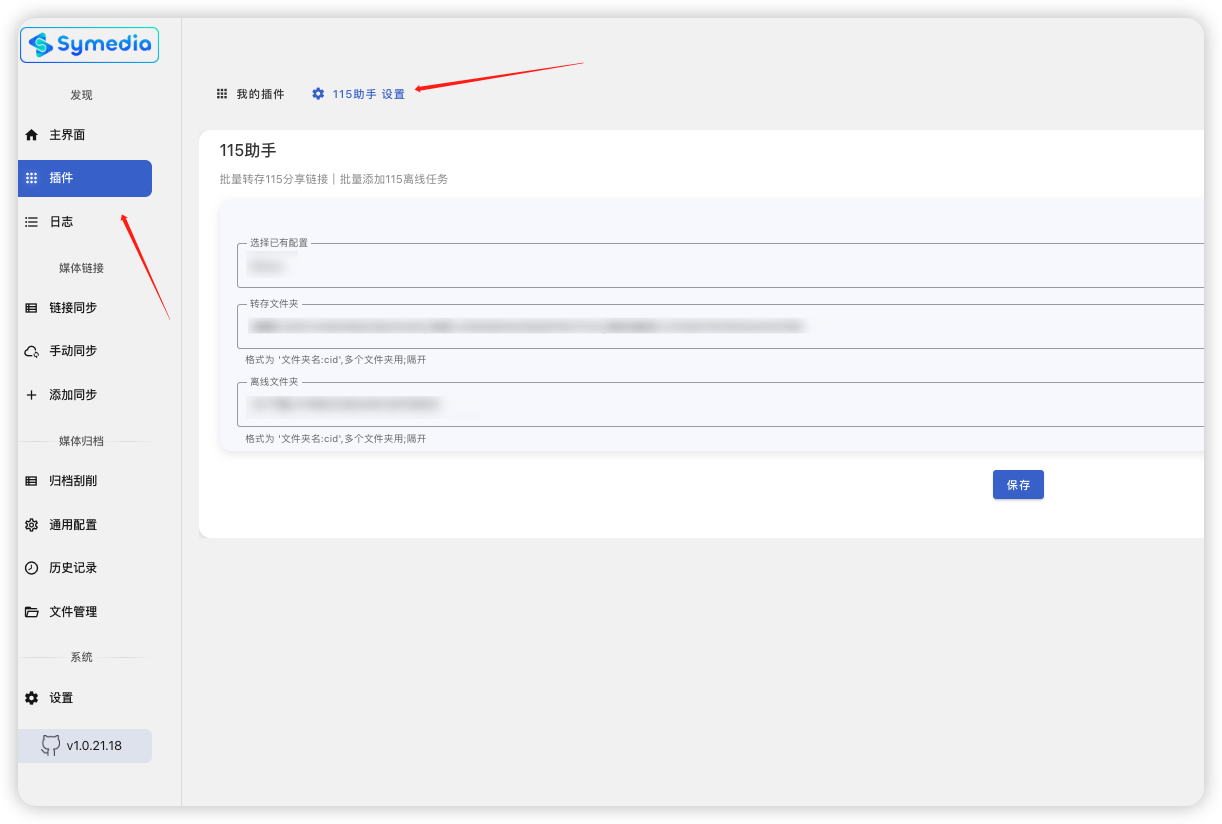Click the 离线文件夹 input field
1222x824 pixels.
720,405
